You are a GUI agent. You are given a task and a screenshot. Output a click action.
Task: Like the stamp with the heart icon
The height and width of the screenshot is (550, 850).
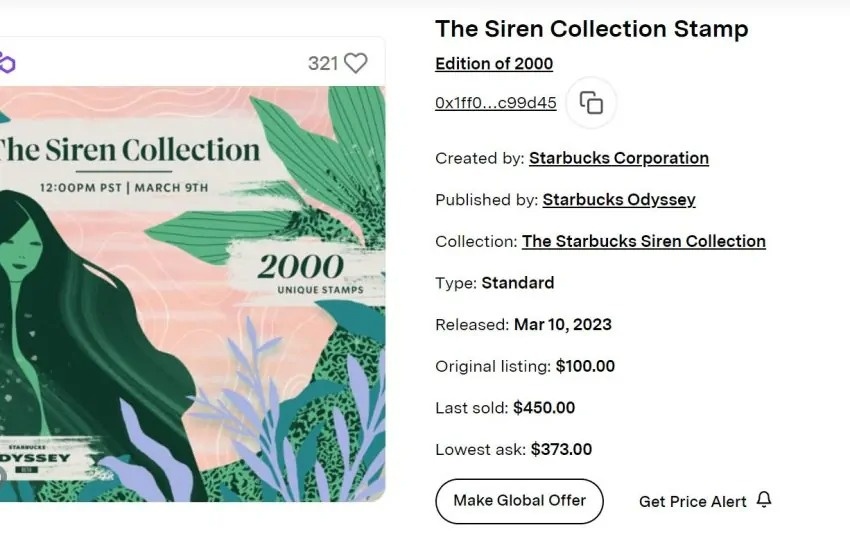(355, 63)
